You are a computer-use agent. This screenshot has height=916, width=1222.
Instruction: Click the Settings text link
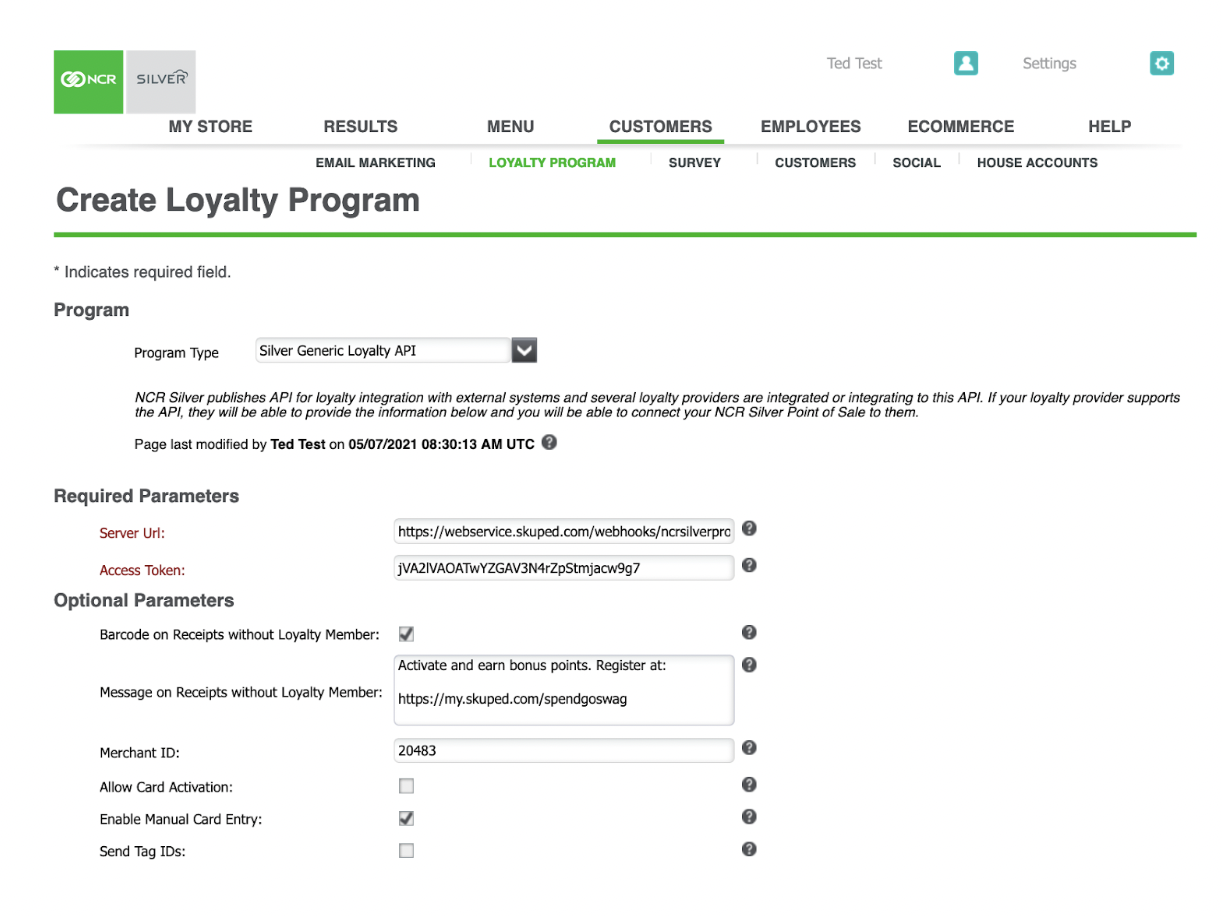[1049, 64]
